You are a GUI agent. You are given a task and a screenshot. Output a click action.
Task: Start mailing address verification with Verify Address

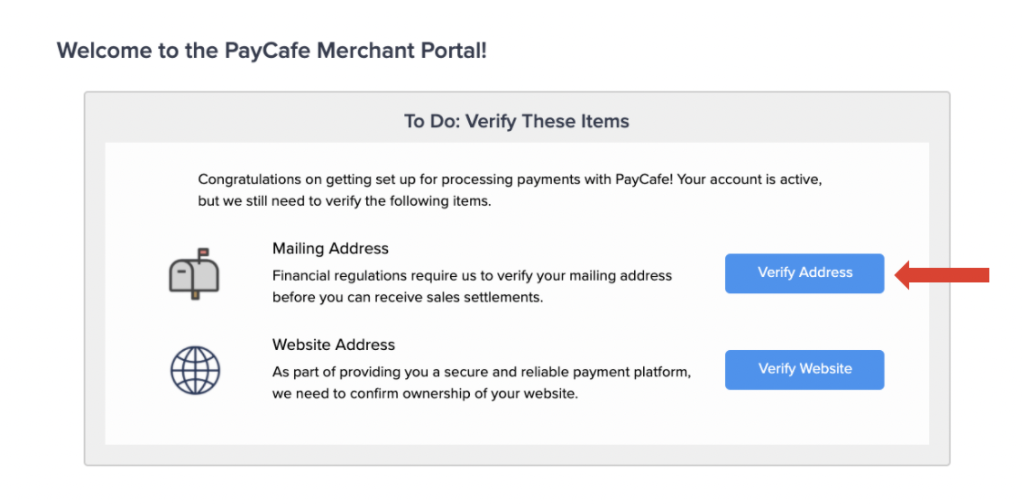tap(804, 273)
